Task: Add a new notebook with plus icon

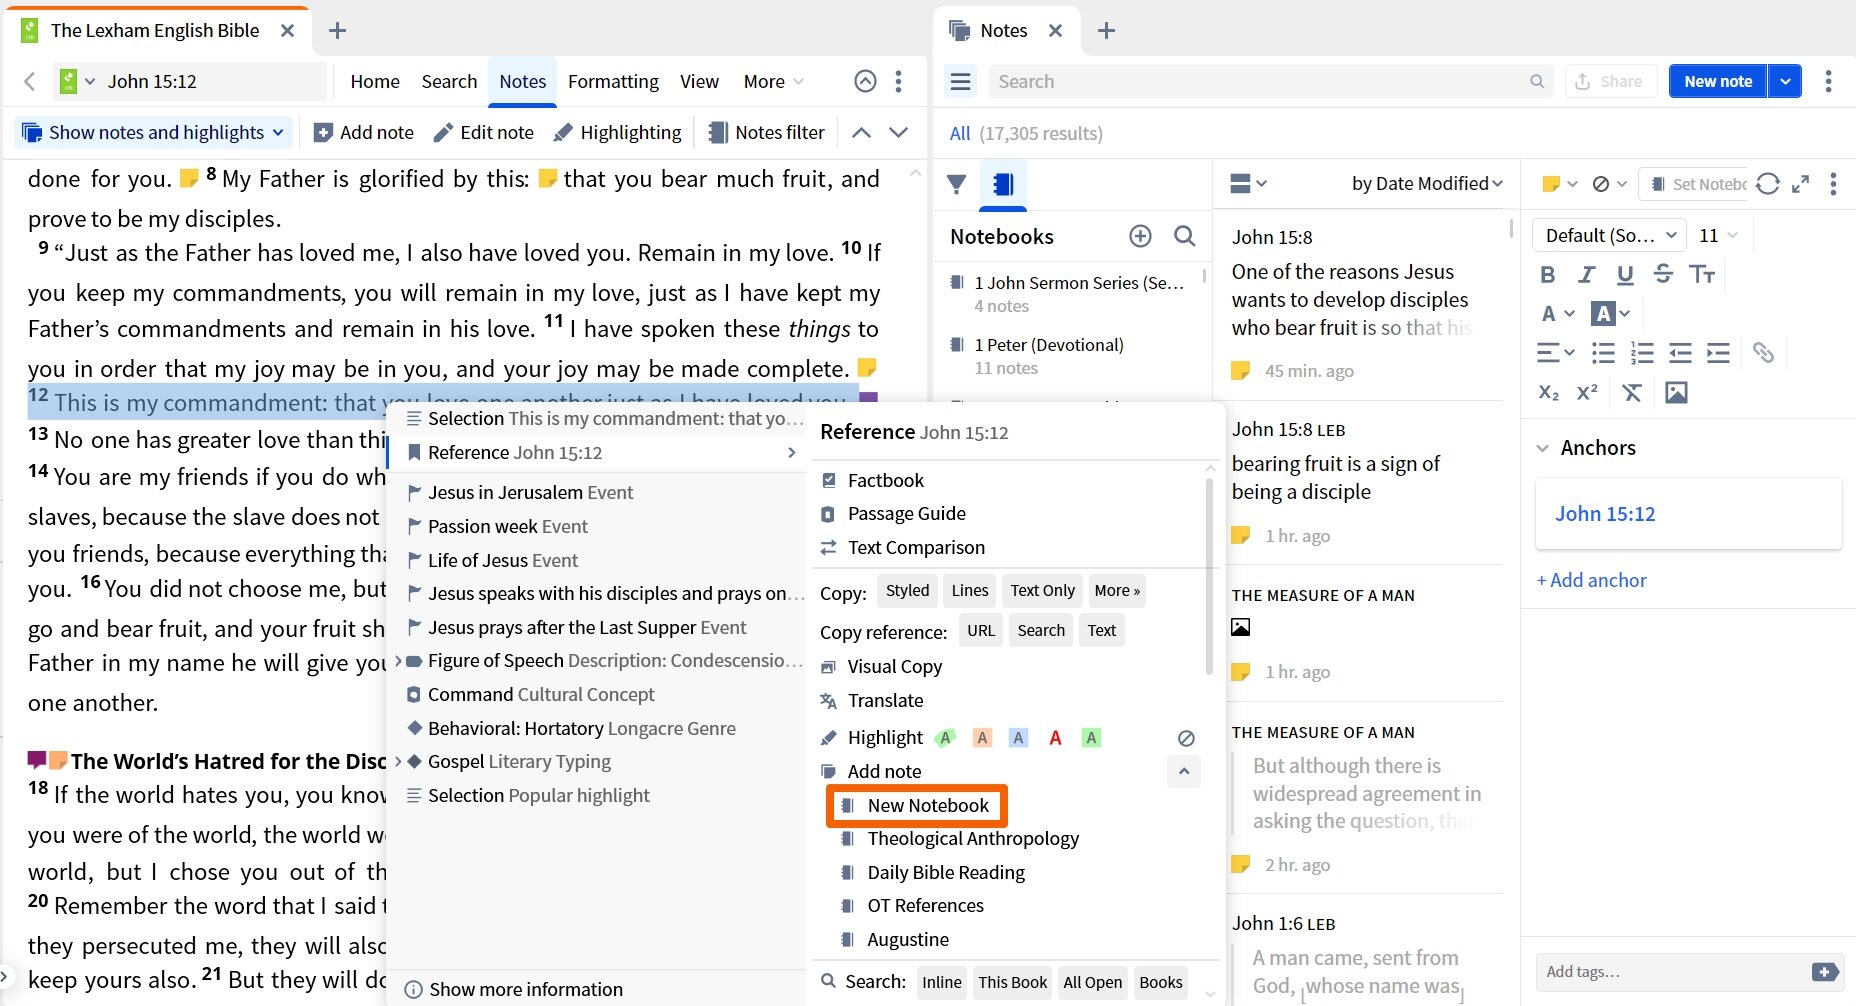Action: (1140, 236)
